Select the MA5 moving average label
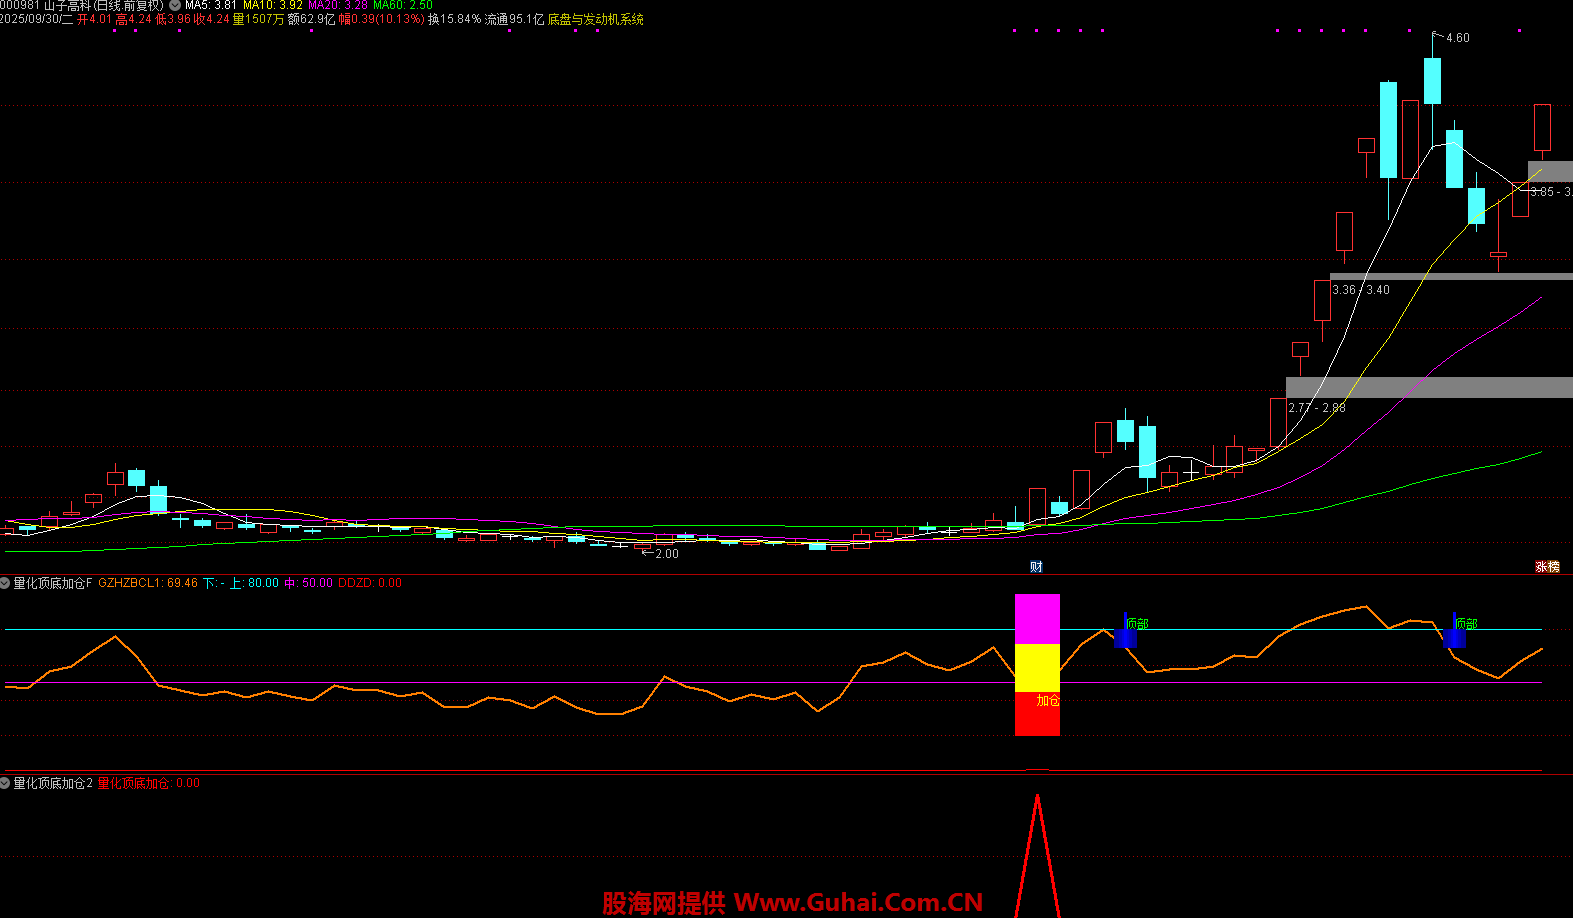 [210, 5]
